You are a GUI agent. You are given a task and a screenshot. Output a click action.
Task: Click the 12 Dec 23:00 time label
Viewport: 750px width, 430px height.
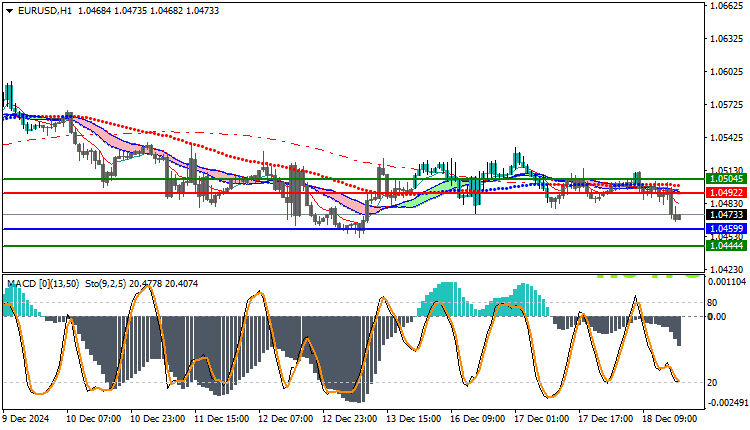click(x=350, y=419)
